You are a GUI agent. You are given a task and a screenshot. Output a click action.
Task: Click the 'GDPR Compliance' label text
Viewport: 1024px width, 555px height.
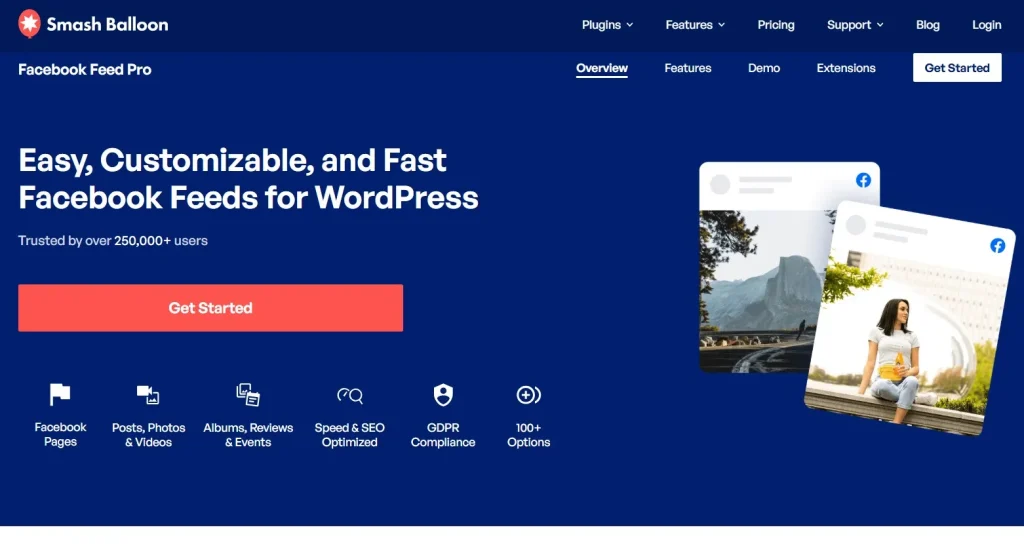pos(443,435)
